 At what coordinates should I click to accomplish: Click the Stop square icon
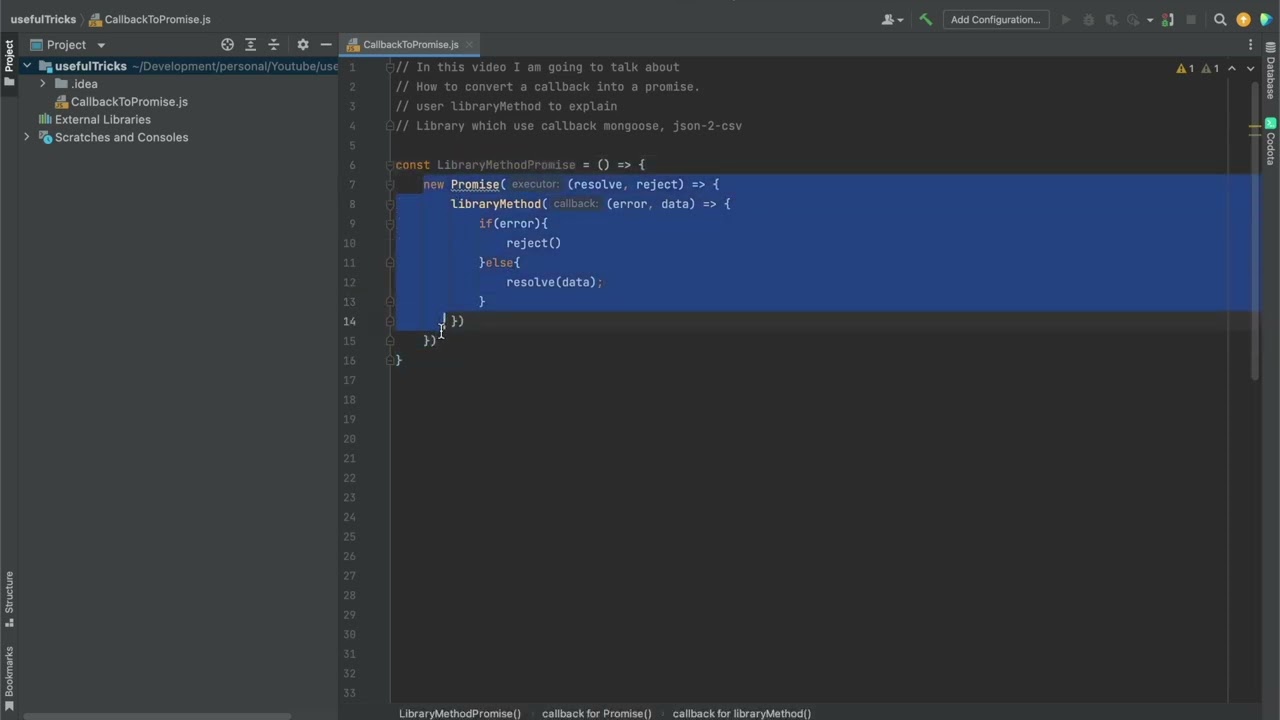1190,19
